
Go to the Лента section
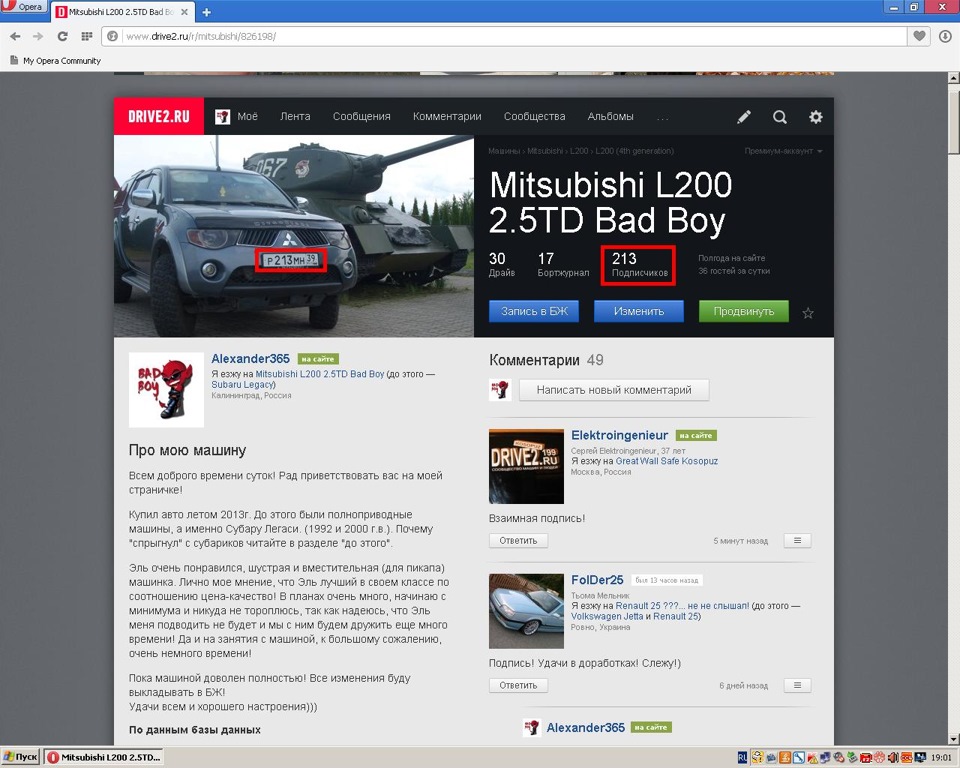click(x=295, y=116)
